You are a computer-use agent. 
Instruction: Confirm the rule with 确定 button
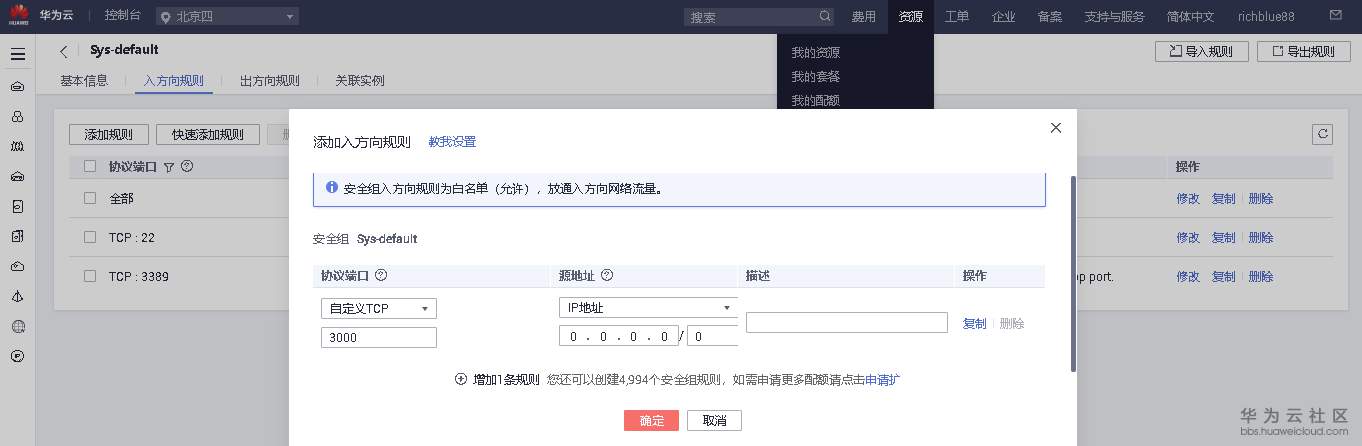coord(651,420)
